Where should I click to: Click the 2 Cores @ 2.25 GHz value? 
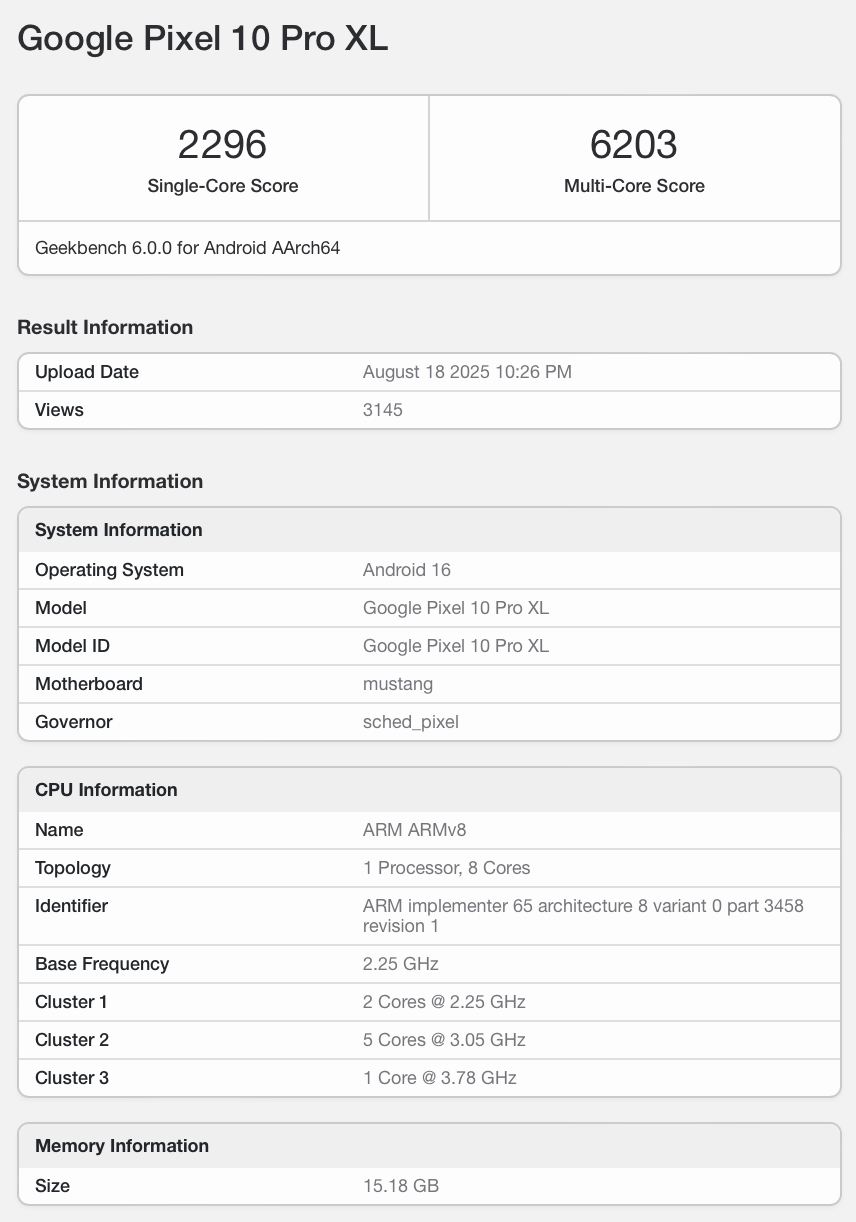click(444, 1002)
